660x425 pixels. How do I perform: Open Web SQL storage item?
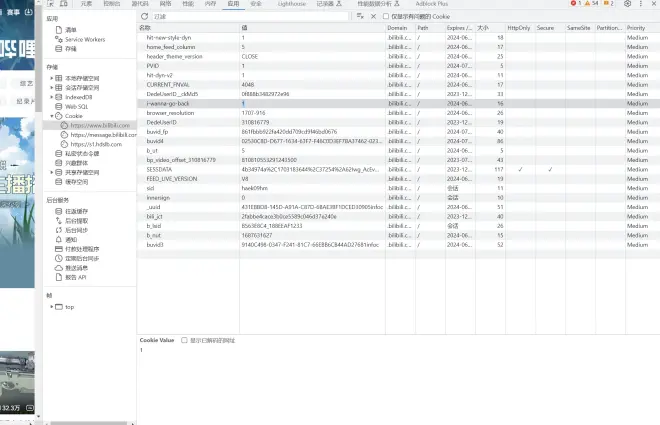(77, 106)
